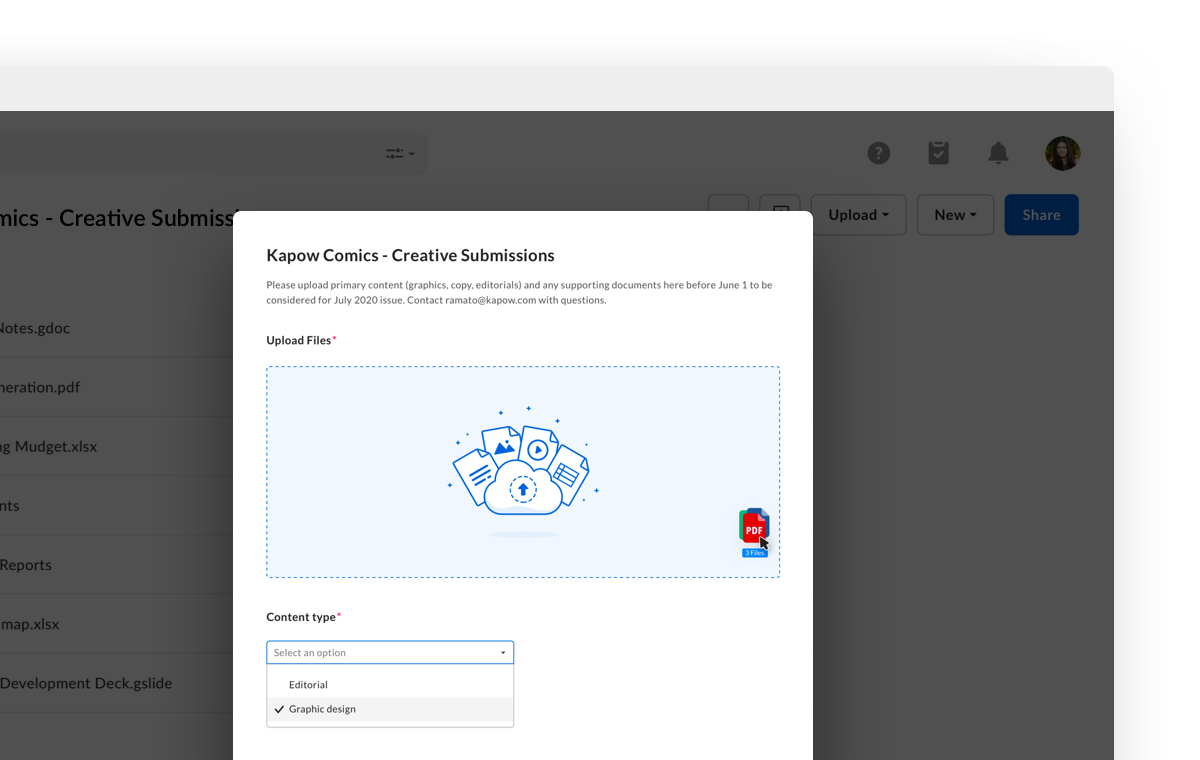Open the Help question mark icon

tap(879, 153)
